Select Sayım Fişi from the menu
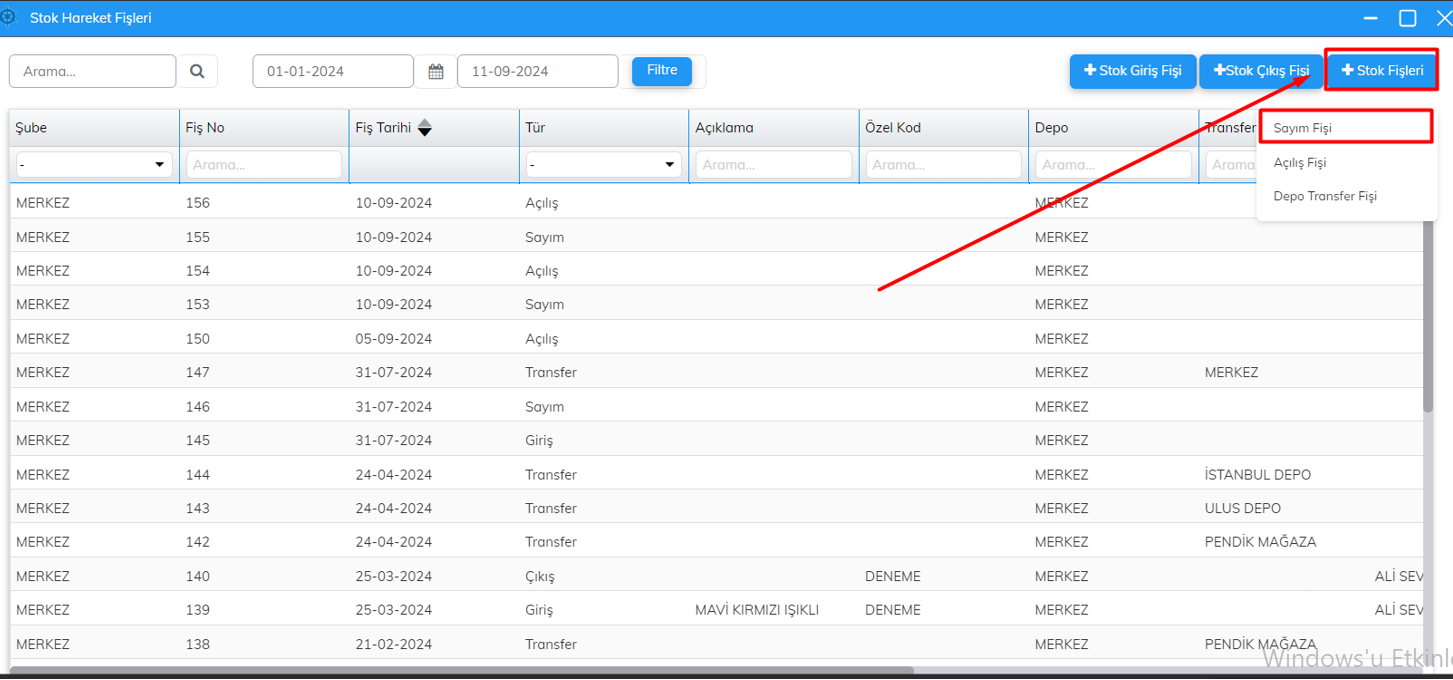 click(1303, 128)
